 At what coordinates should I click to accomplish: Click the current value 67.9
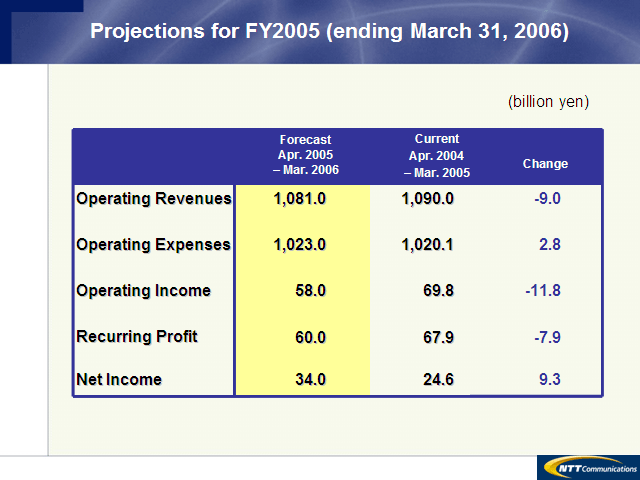(x=438, y=338)
